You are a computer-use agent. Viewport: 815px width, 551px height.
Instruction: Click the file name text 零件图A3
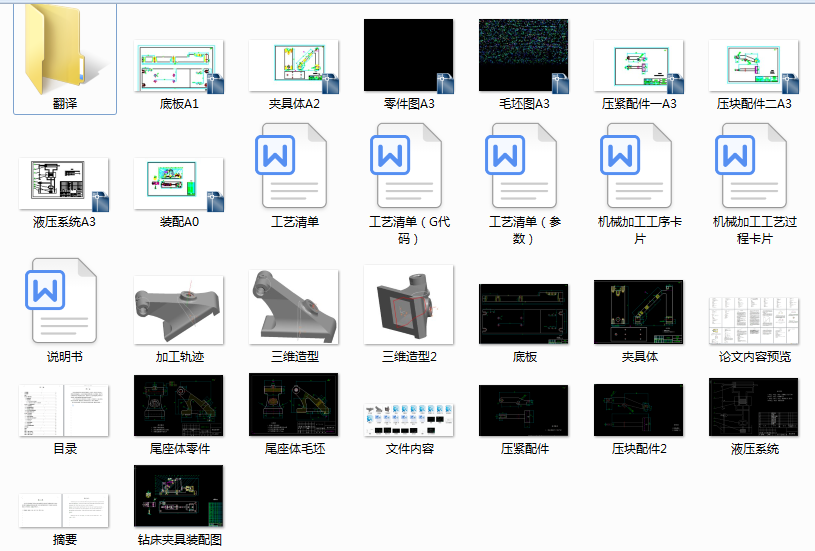click(409, 103)
